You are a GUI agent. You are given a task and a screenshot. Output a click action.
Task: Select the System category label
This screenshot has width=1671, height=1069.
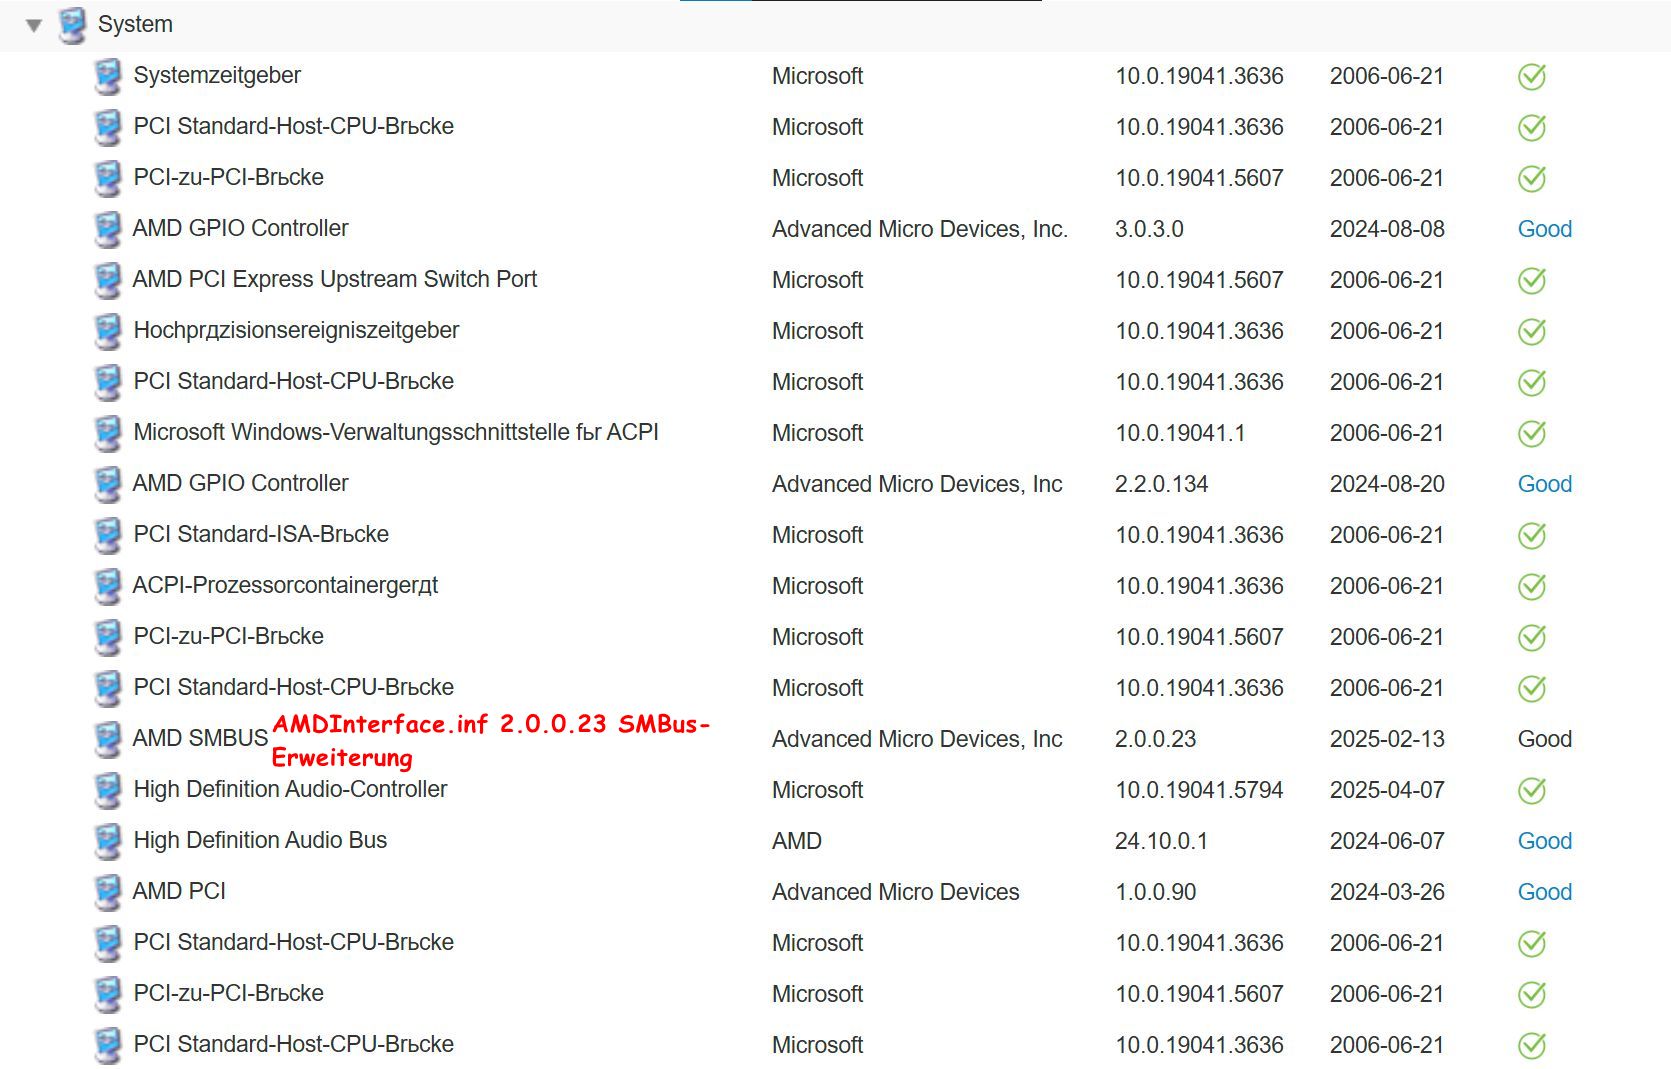[x=135, y=24]
